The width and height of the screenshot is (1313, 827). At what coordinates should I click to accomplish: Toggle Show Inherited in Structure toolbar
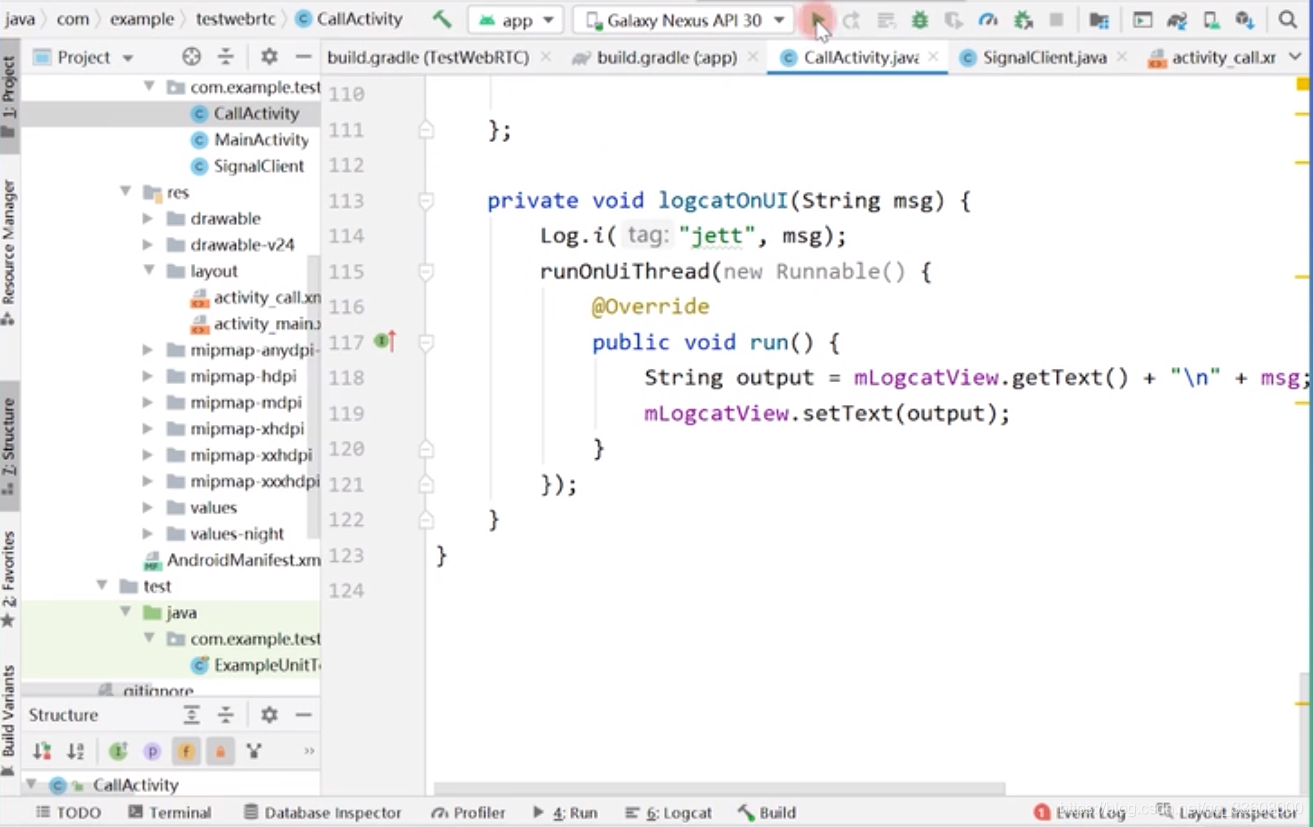pos(118,751)
